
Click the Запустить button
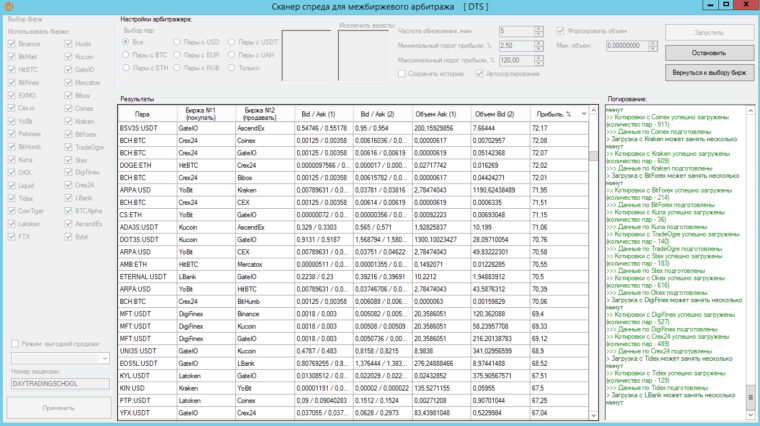coord(709,32)
